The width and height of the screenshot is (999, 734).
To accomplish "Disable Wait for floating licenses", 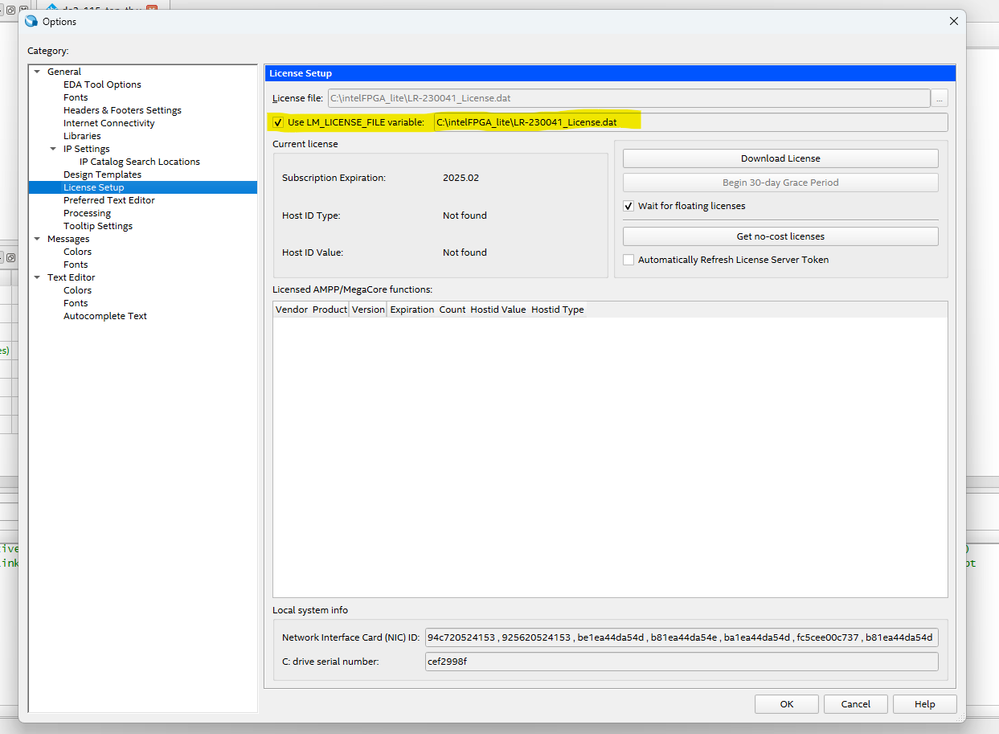I will [x=628, y=206].
